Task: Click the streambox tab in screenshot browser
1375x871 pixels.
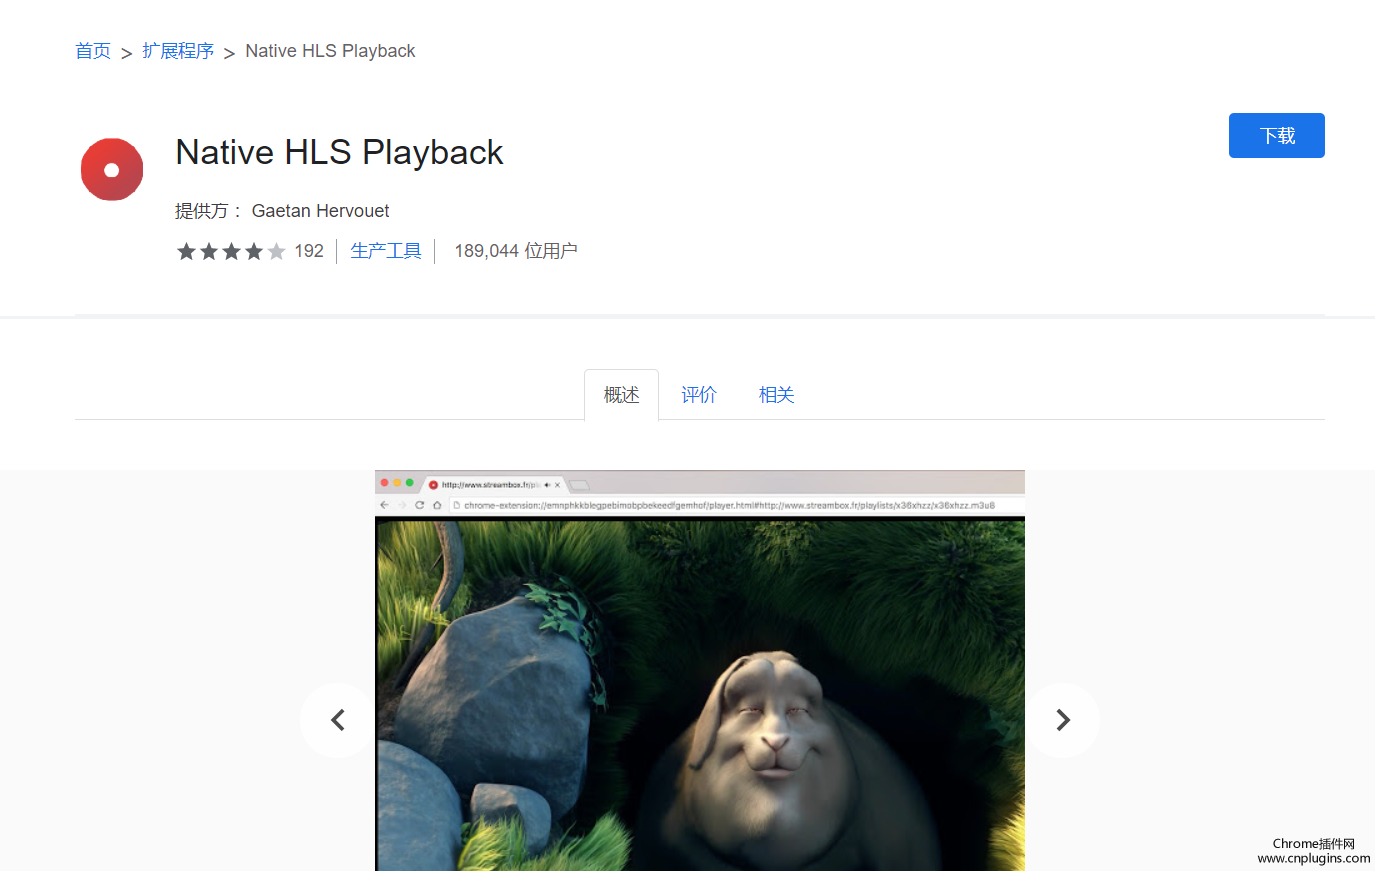Action: [495, 484]
